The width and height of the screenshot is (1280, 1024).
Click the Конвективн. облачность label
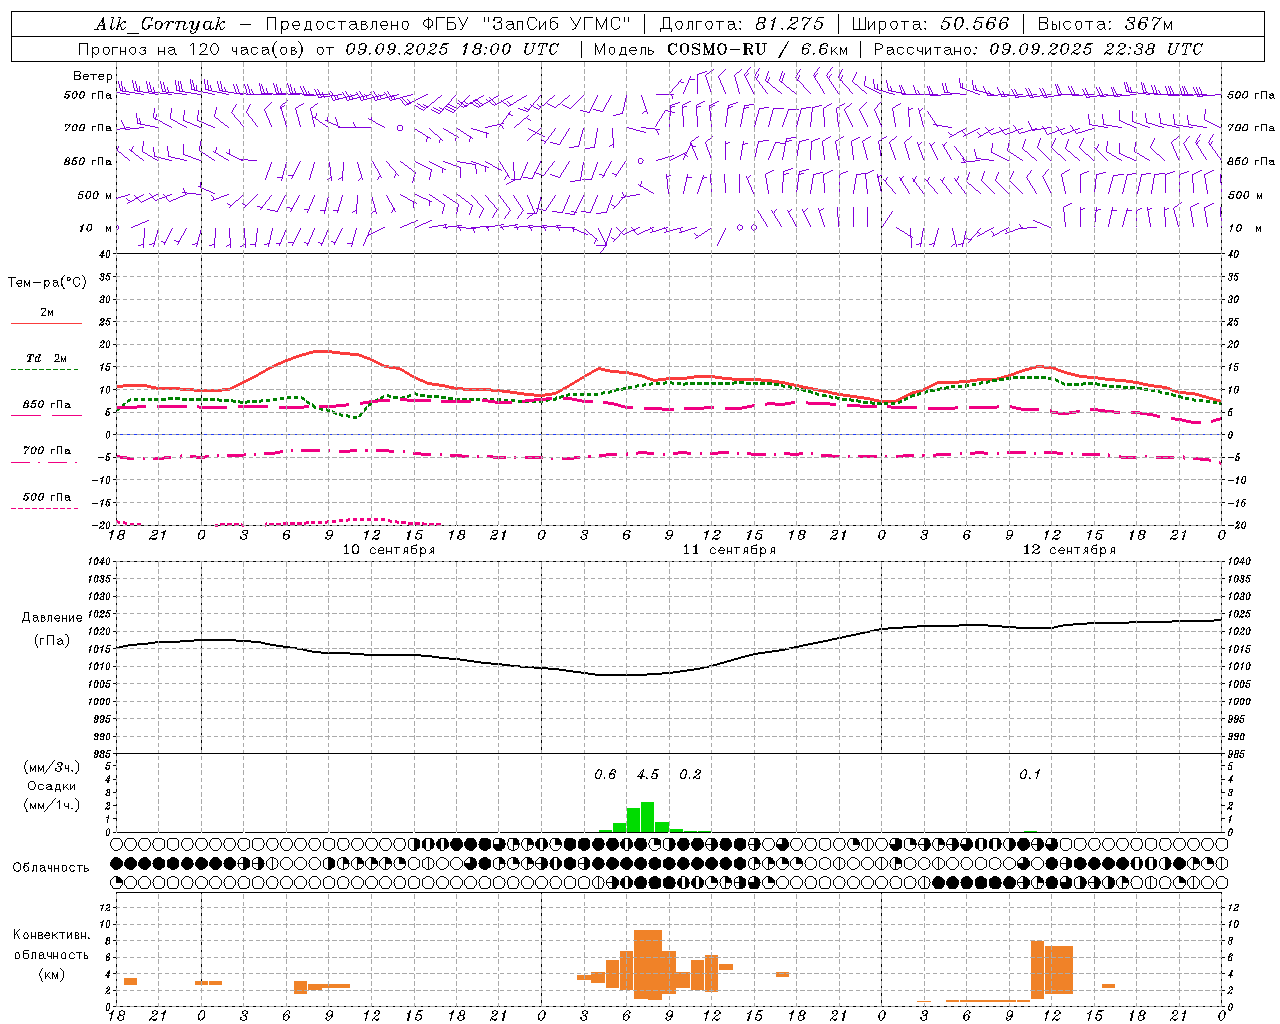[x=51, y=945]
